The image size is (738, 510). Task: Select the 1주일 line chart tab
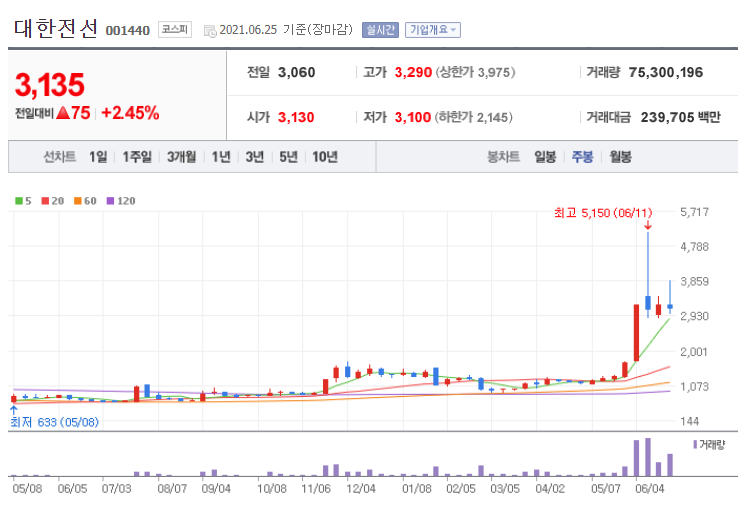pos(137,157)
